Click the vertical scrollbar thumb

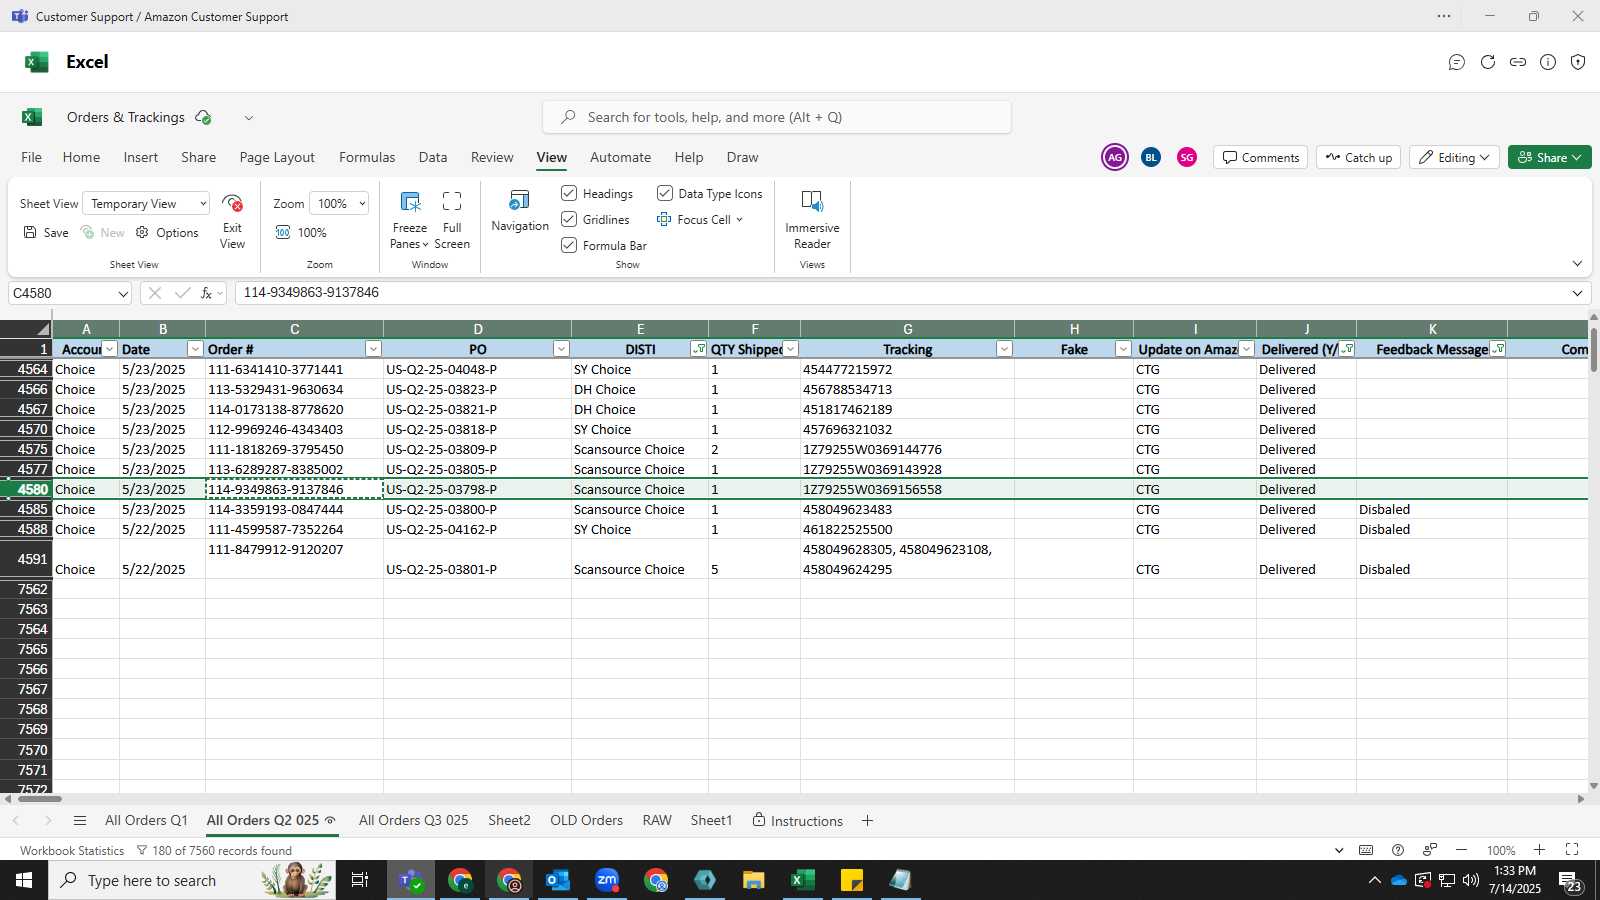click(x=1594, y=348)
